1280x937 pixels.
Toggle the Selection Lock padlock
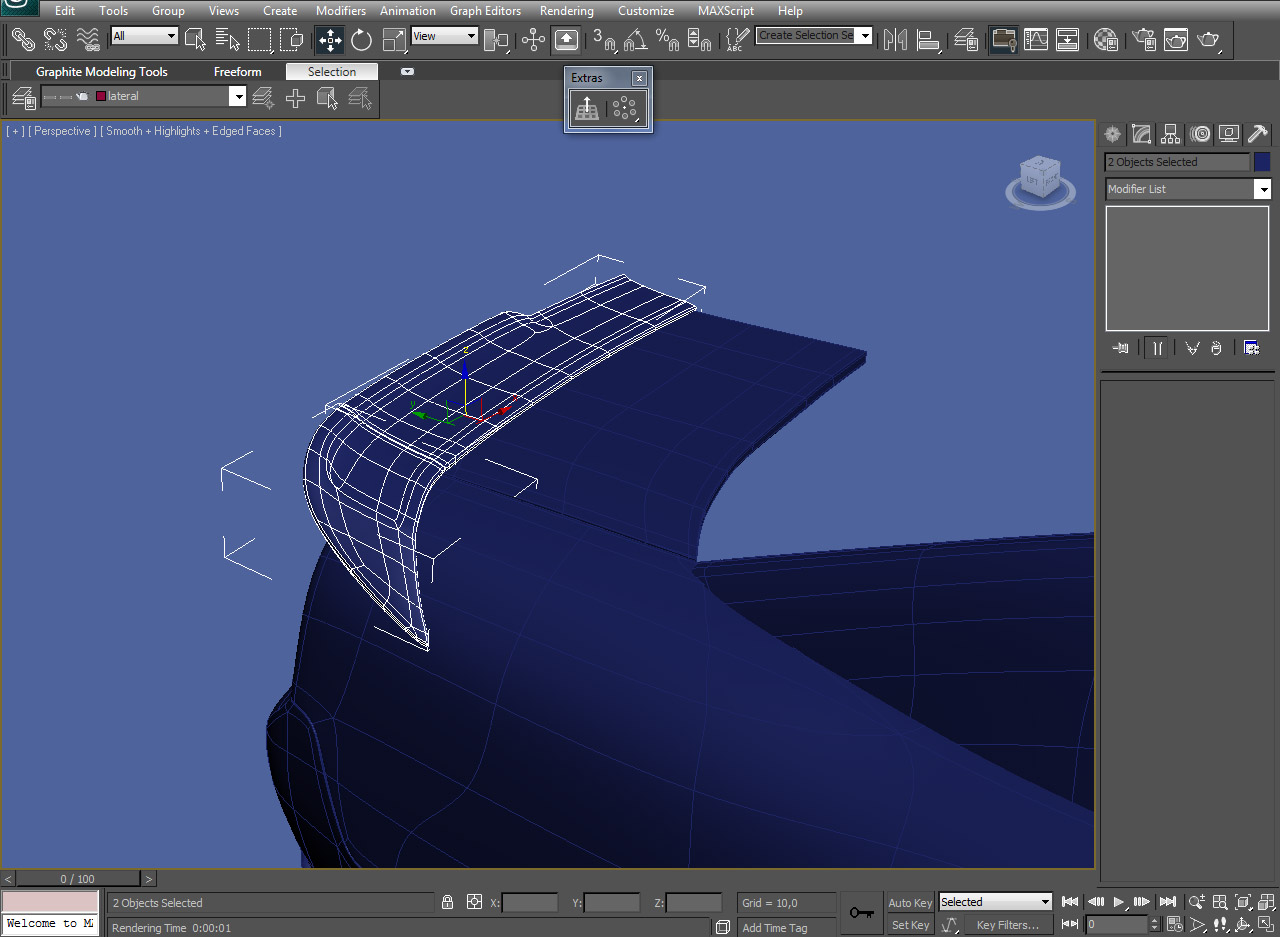(447, 902)
